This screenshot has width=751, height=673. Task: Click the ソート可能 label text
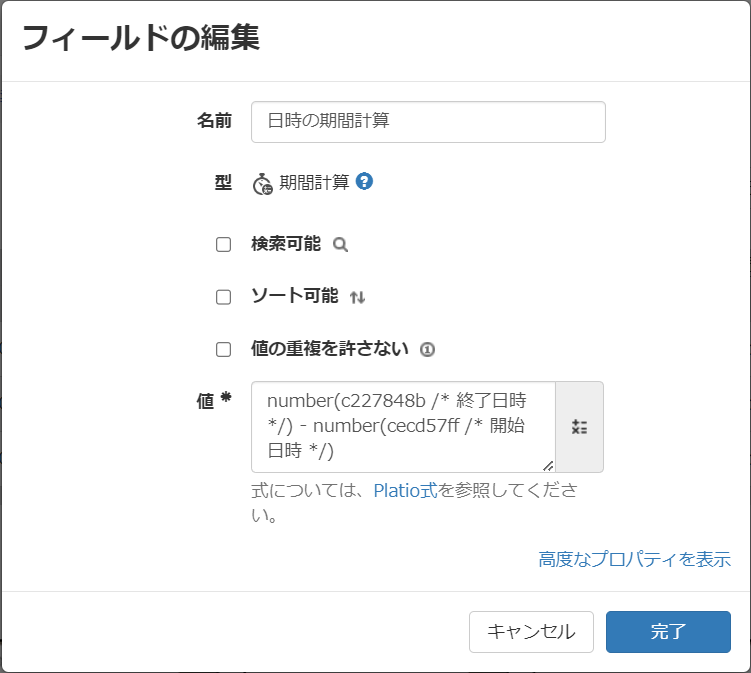coord(295,296)
